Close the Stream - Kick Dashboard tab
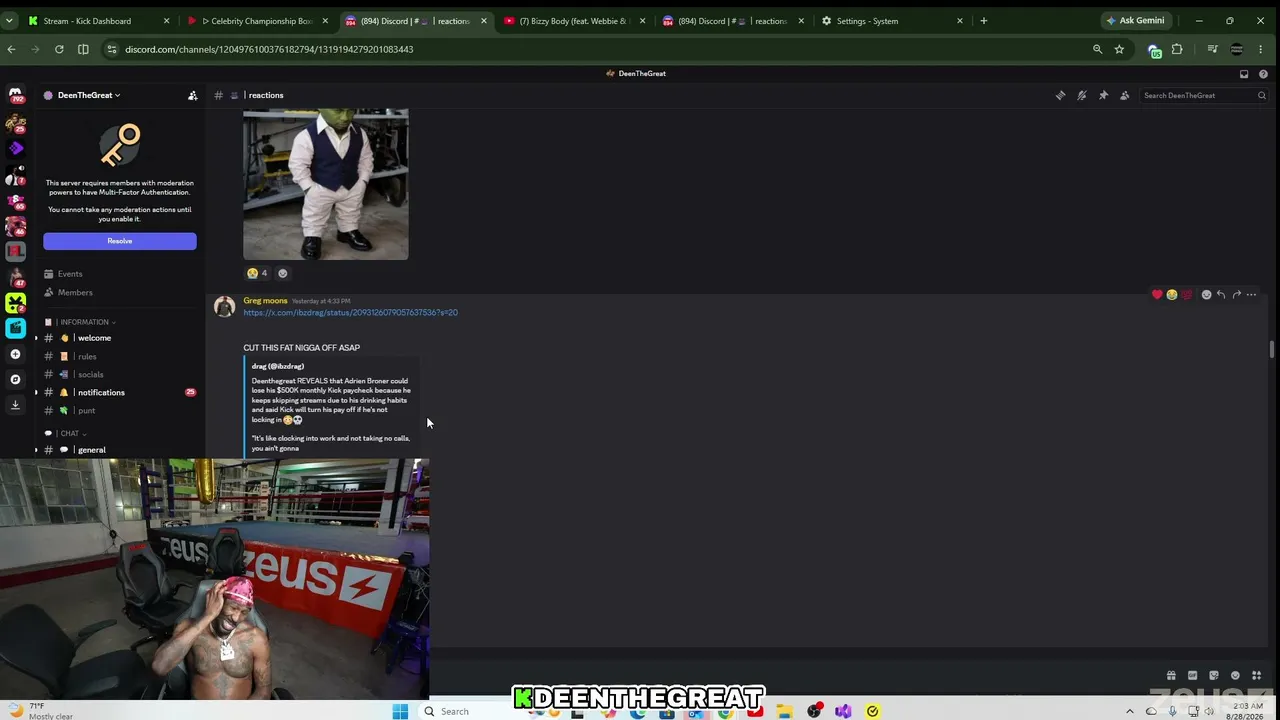 click(166, 21)
